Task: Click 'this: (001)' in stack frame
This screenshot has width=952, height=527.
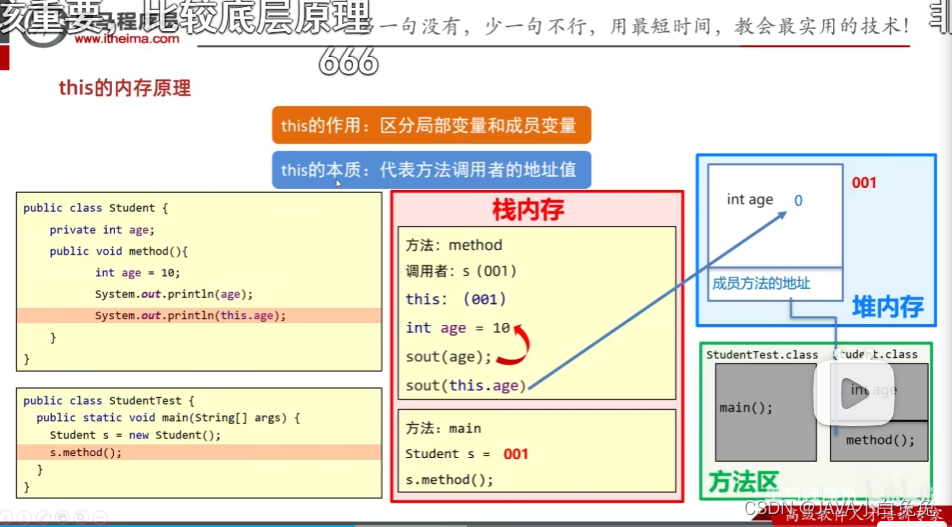Action: pos(456,299)
